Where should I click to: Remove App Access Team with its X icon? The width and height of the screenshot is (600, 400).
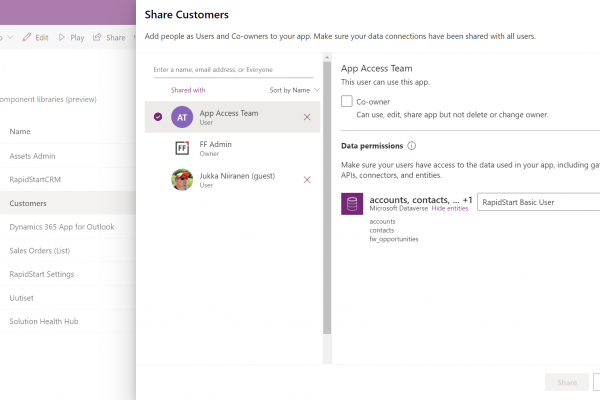[x=307, y=117]
